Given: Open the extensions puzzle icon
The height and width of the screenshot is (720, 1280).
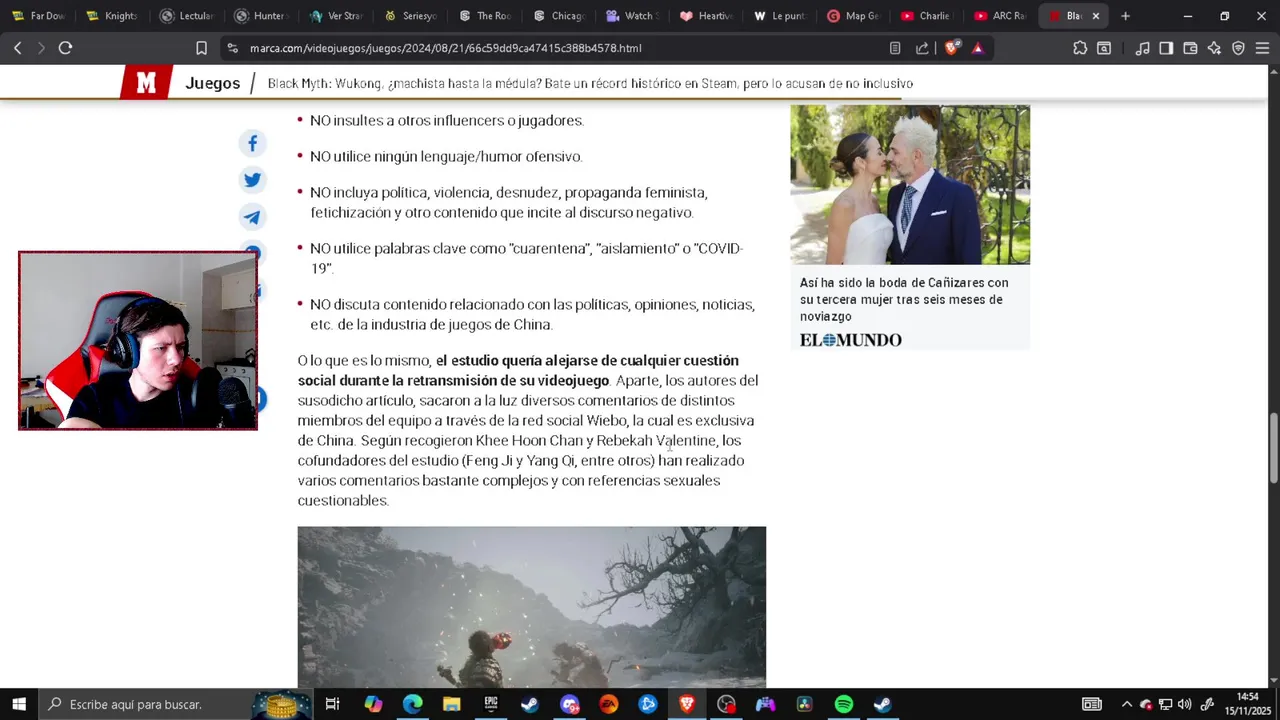Looking at the screenshot, I should click(x=1080, y=48).
